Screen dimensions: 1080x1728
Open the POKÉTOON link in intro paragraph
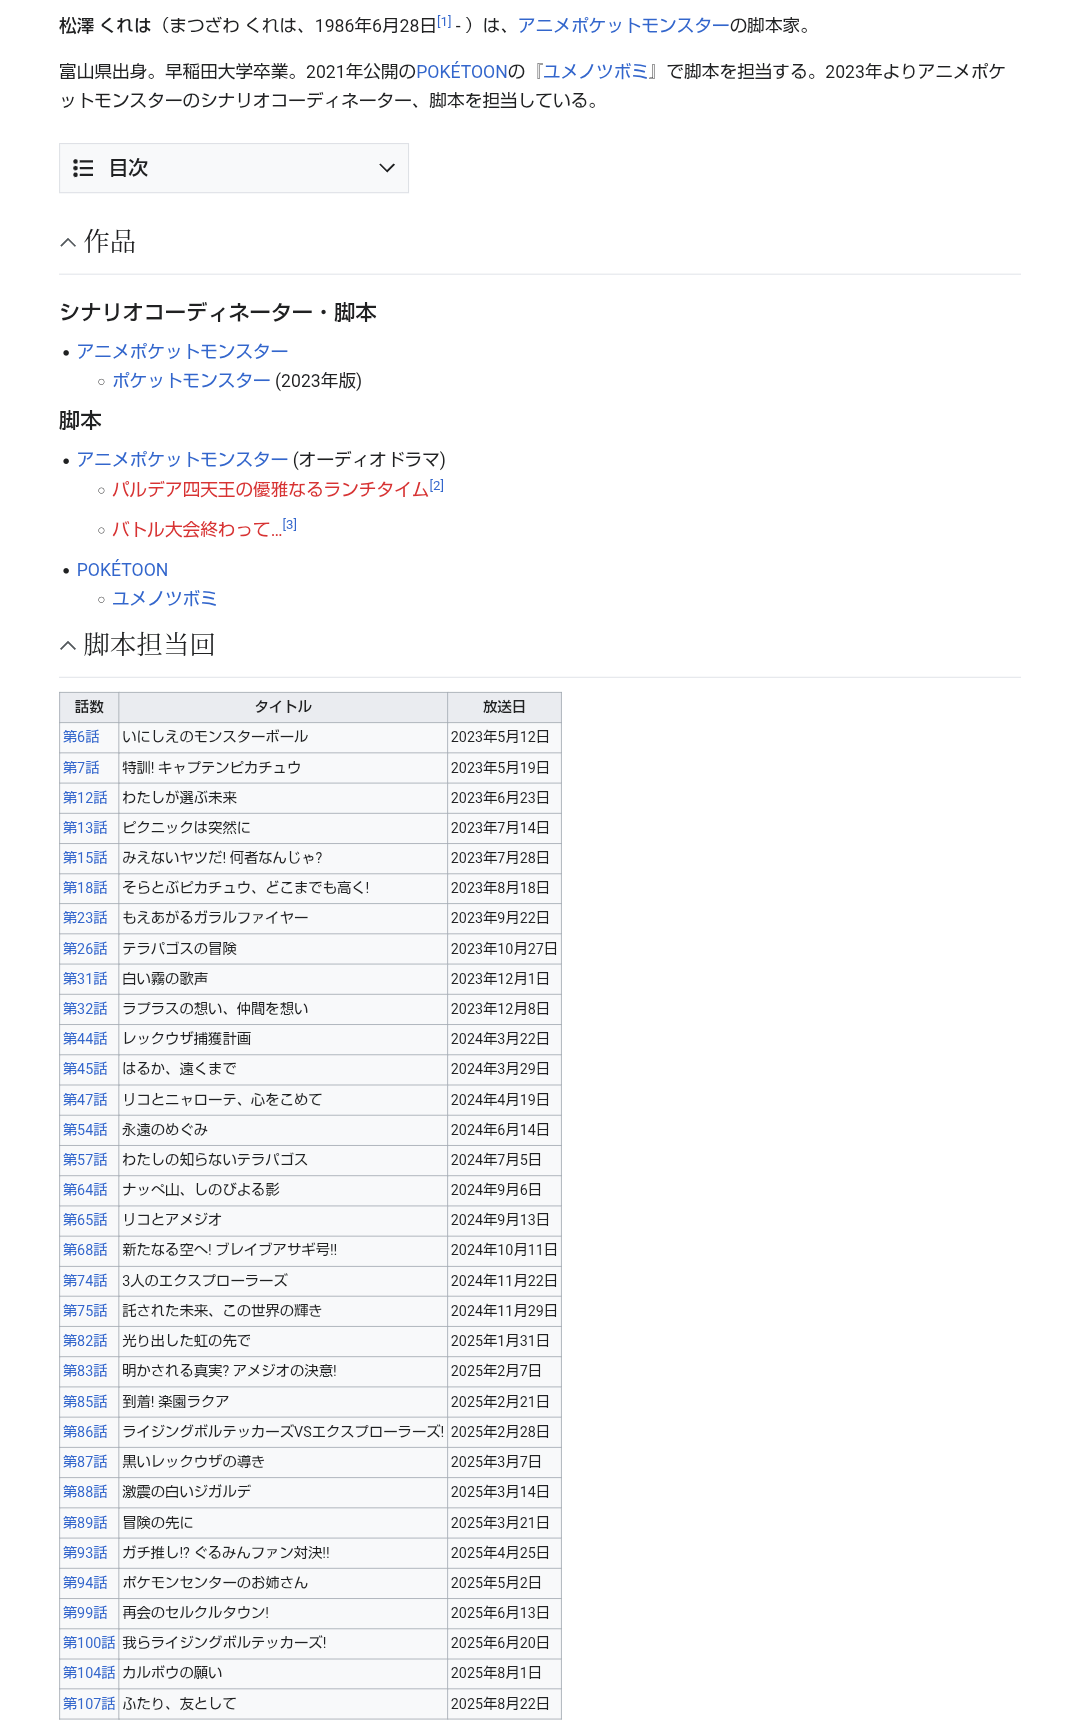pyautogui.click(x=462, y=72)
